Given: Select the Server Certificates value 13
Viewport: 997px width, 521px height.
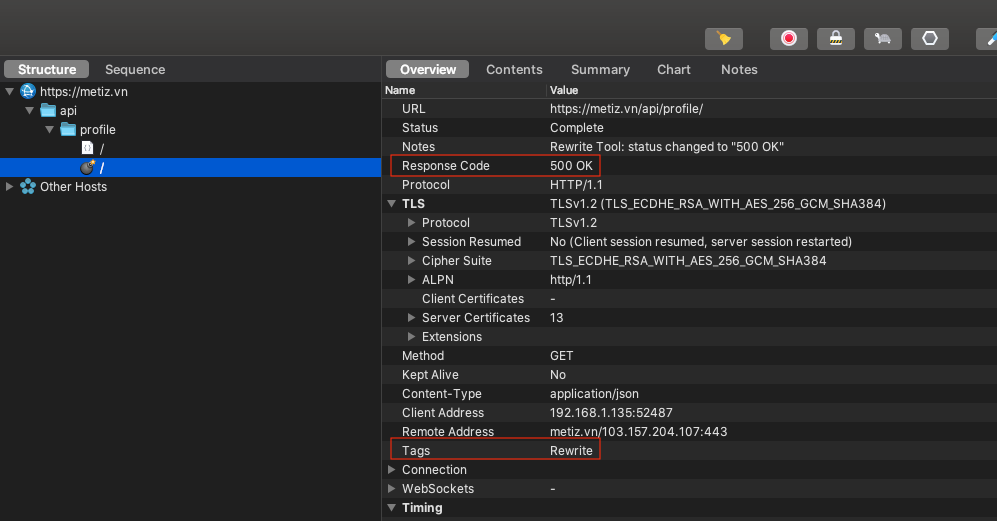Looking at the screenshot, I should click(x=556, y=317).
